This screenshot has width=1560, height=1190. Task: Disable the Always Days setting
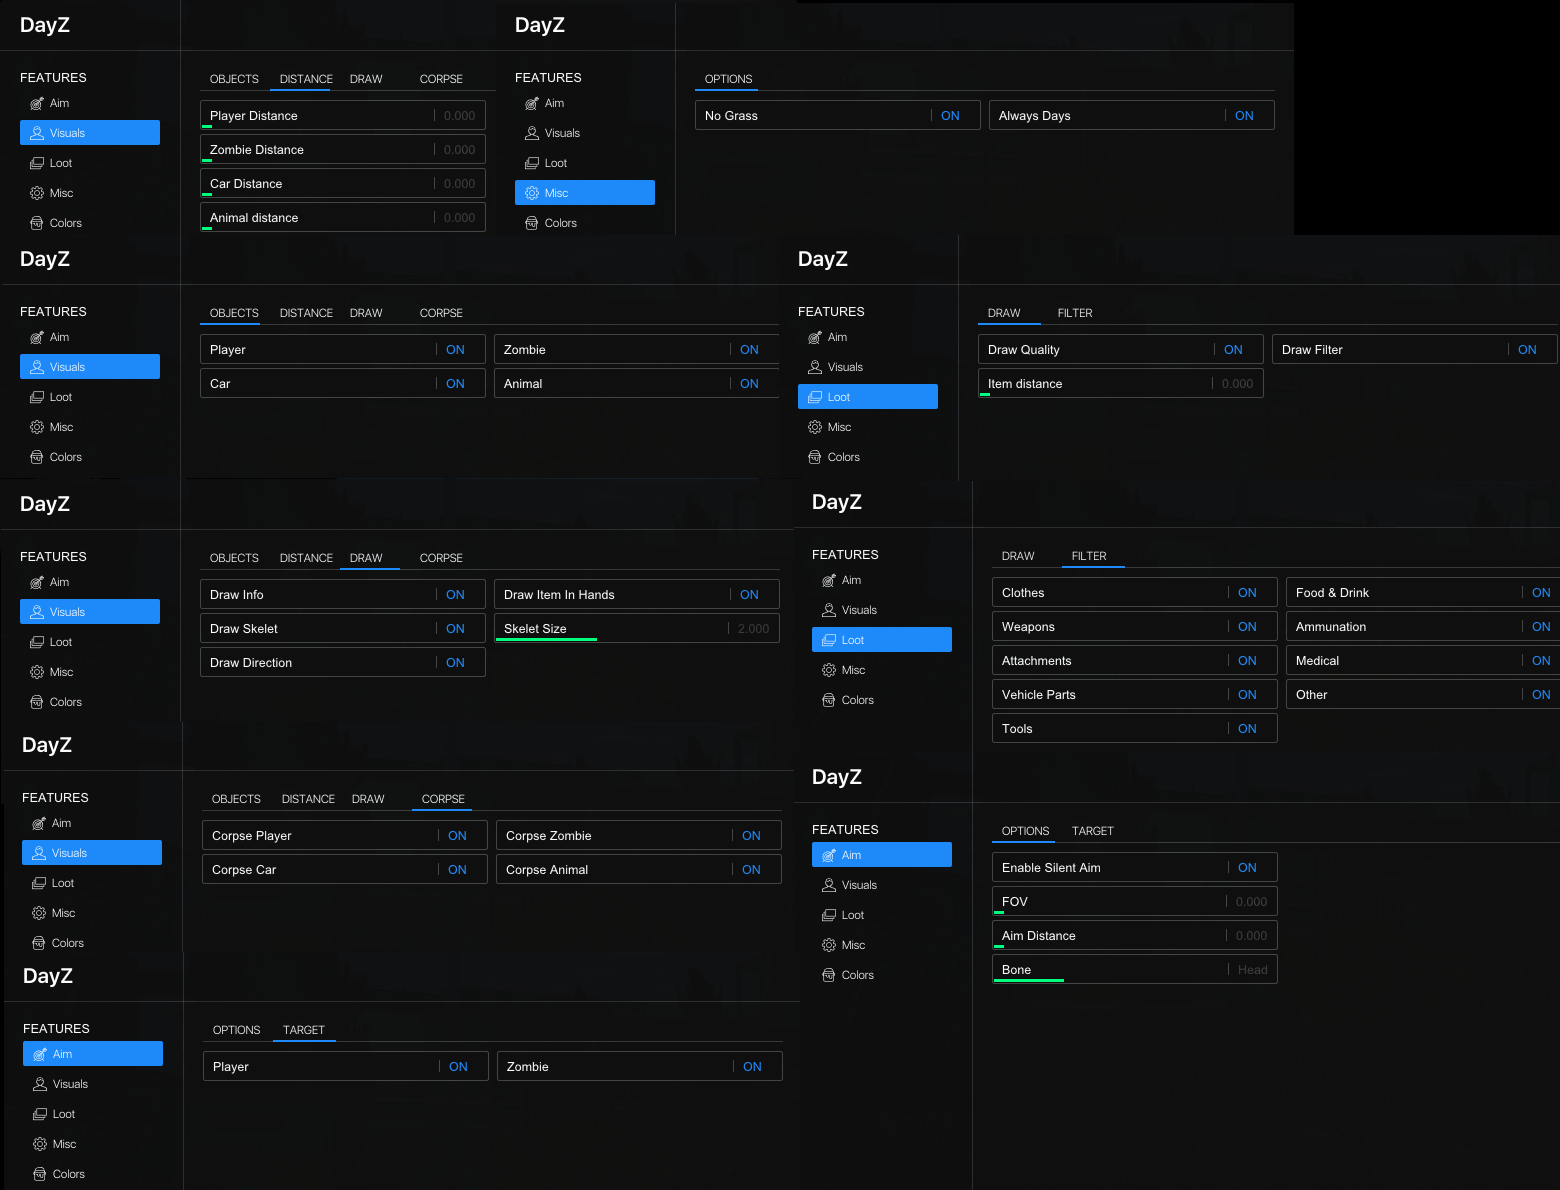point(1243,116)
